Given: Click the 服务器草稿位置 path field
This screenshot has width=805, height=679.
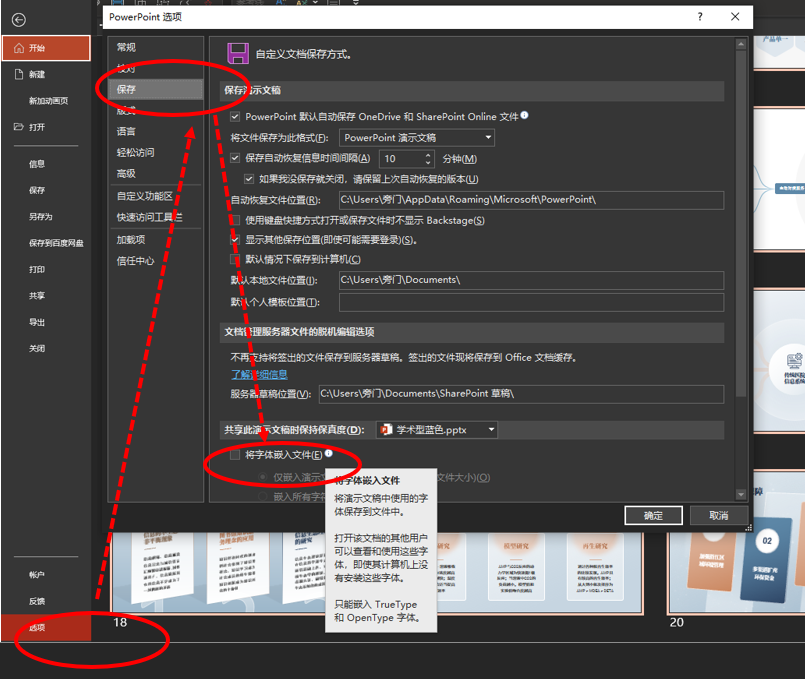Looking at the screenshot, I should [521, 394].
